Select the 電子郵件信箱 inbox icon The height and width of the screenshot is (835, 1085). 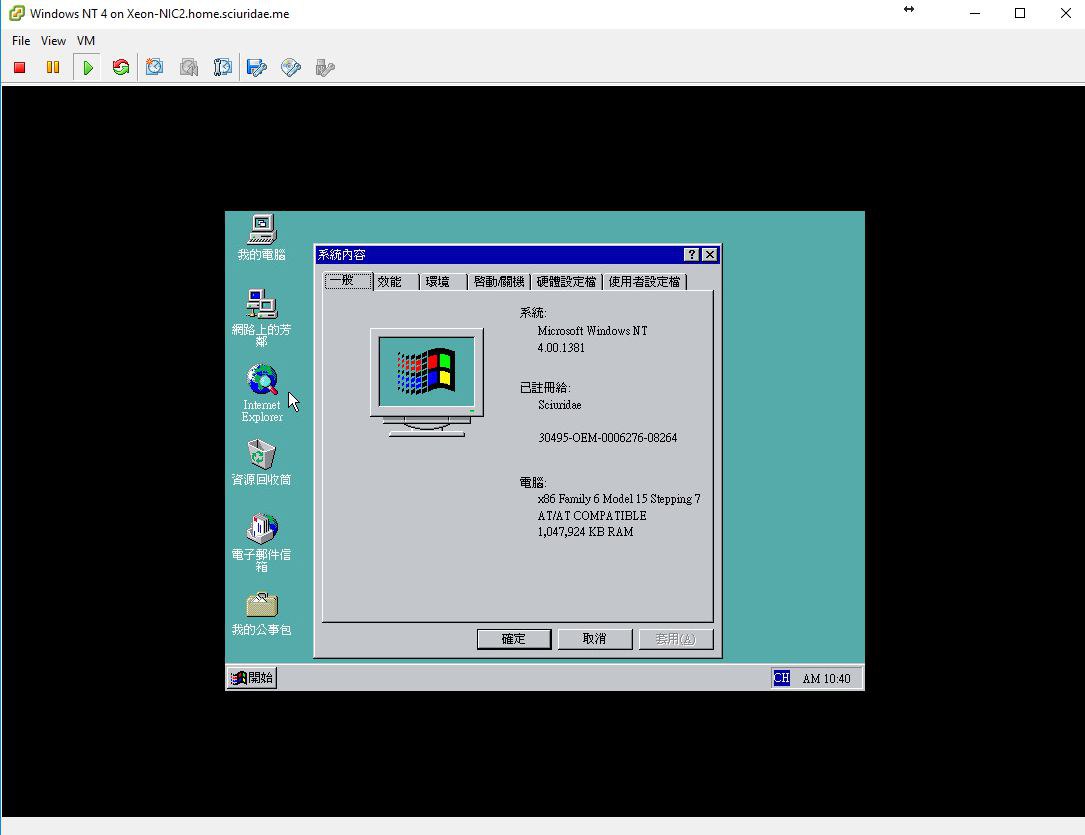coord(262,542)
